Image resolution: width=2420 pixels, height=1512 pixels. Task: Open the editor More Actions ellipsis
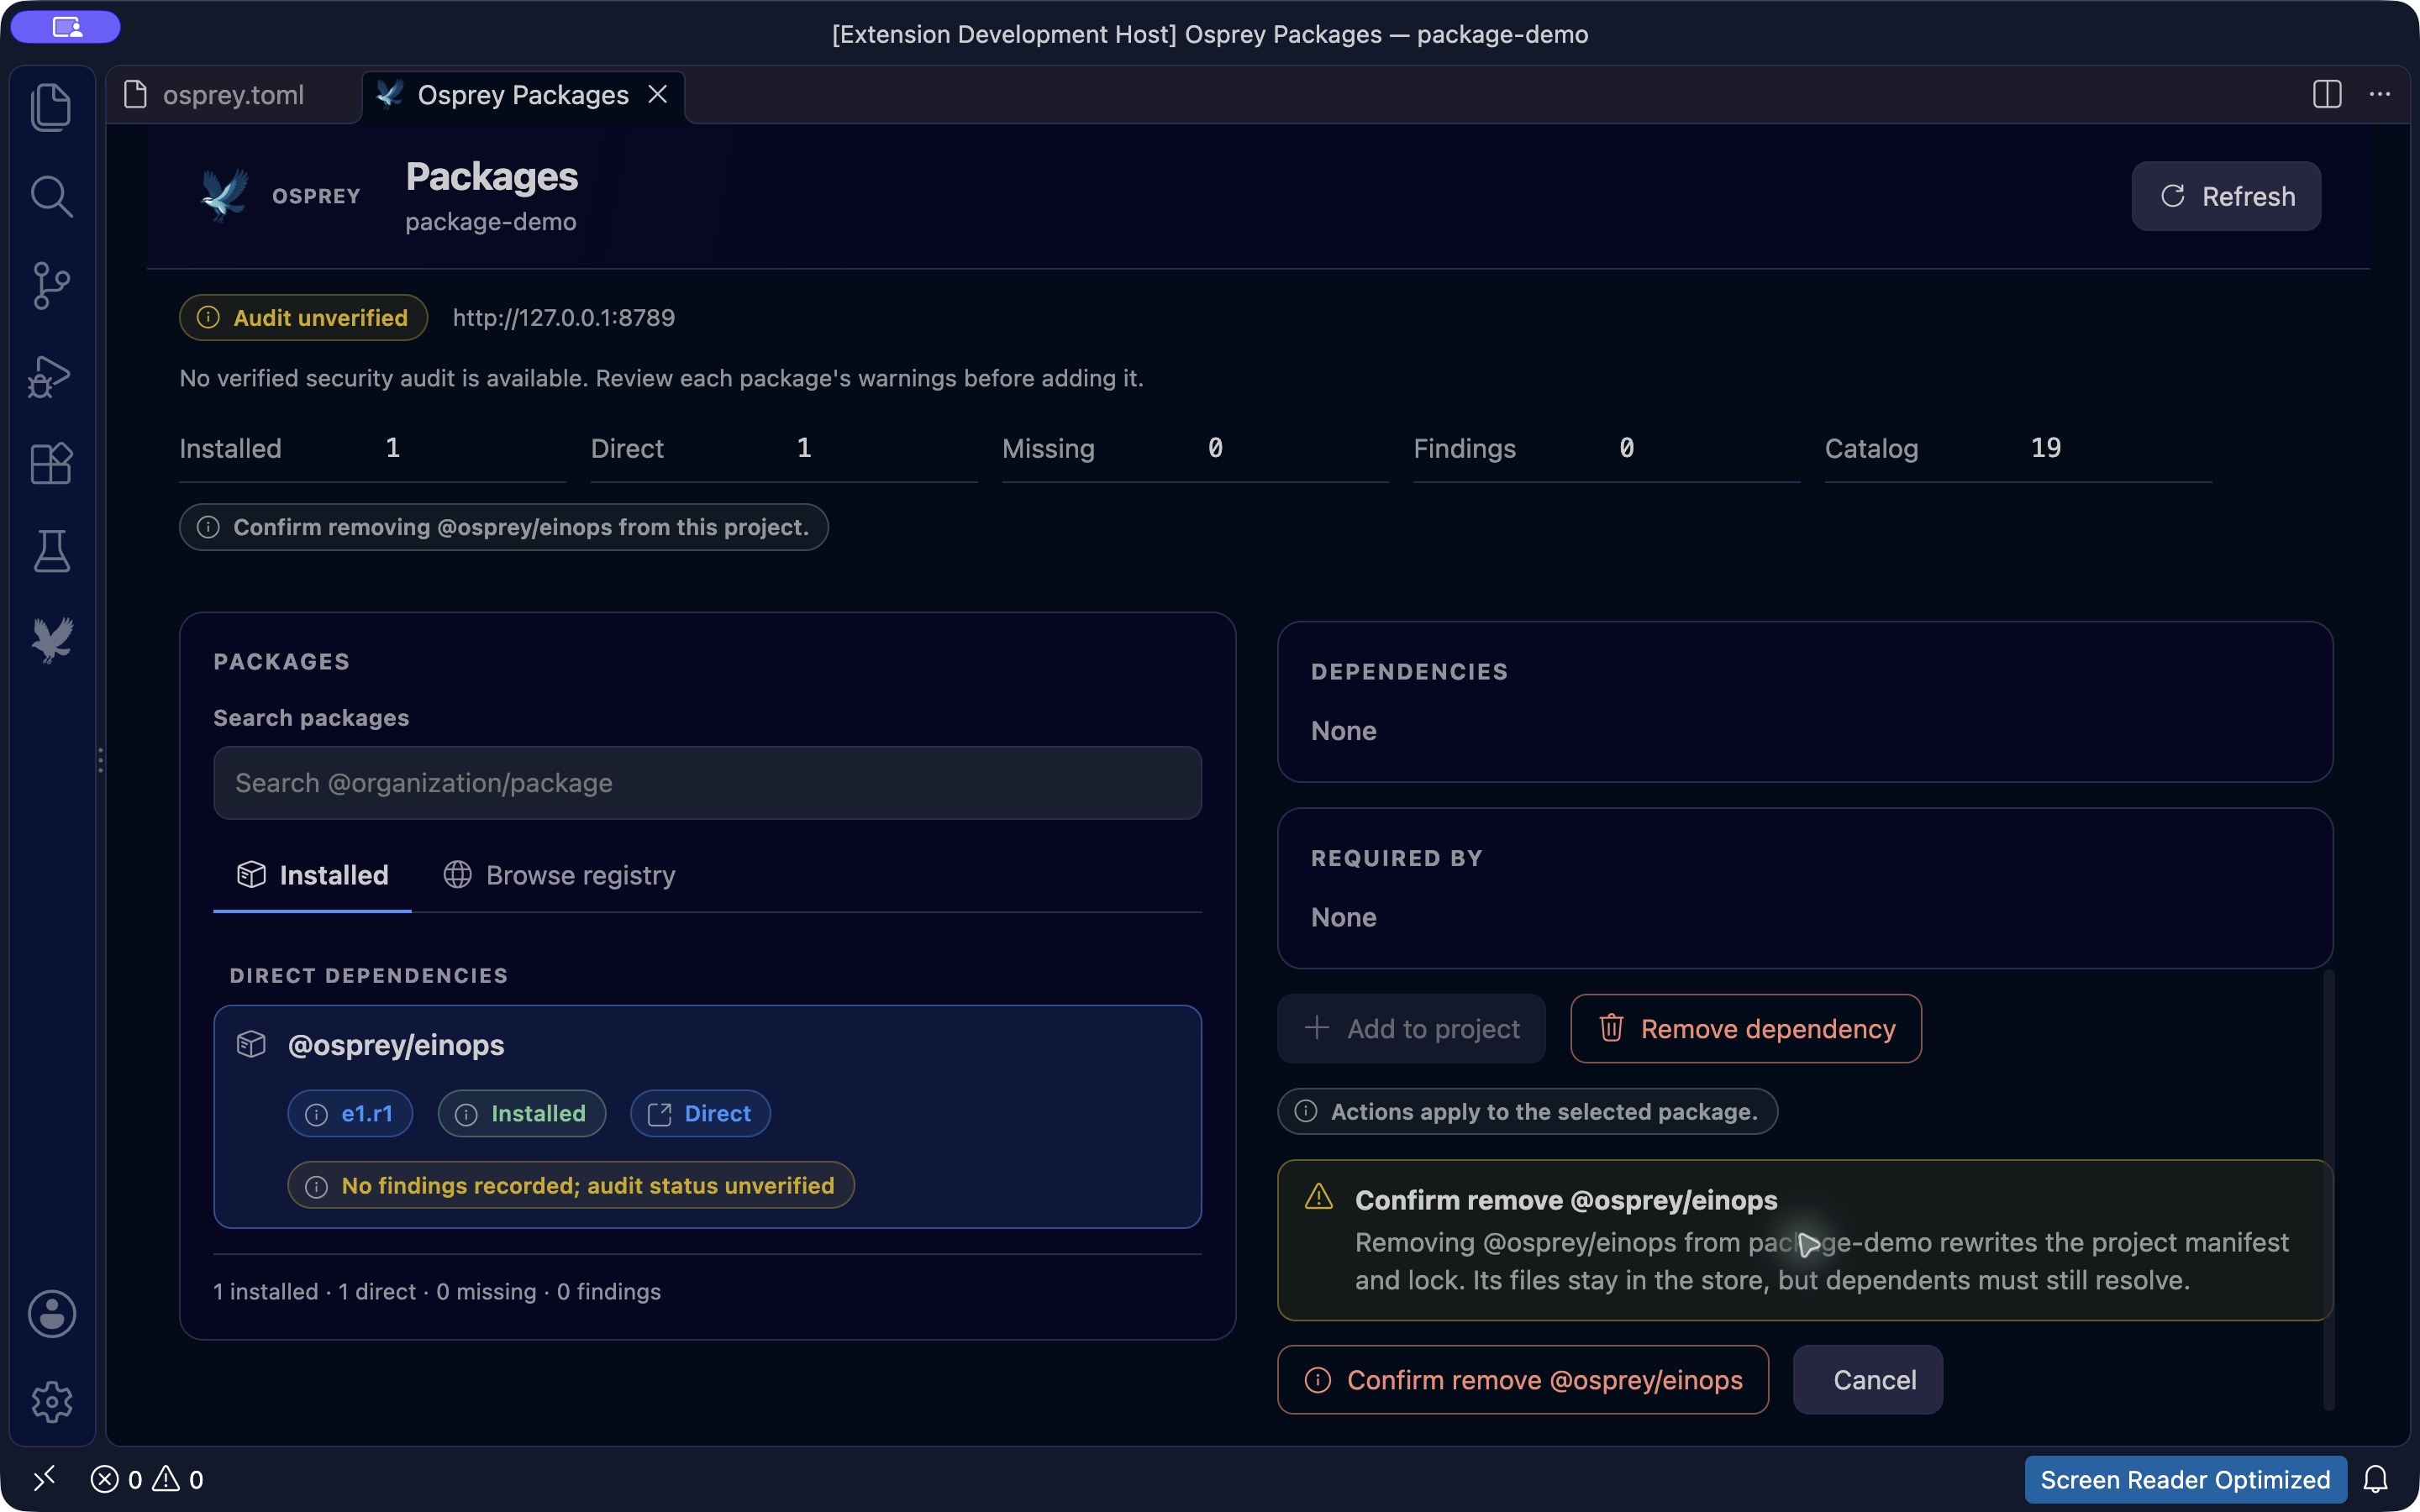click(x=2380, y=94)
